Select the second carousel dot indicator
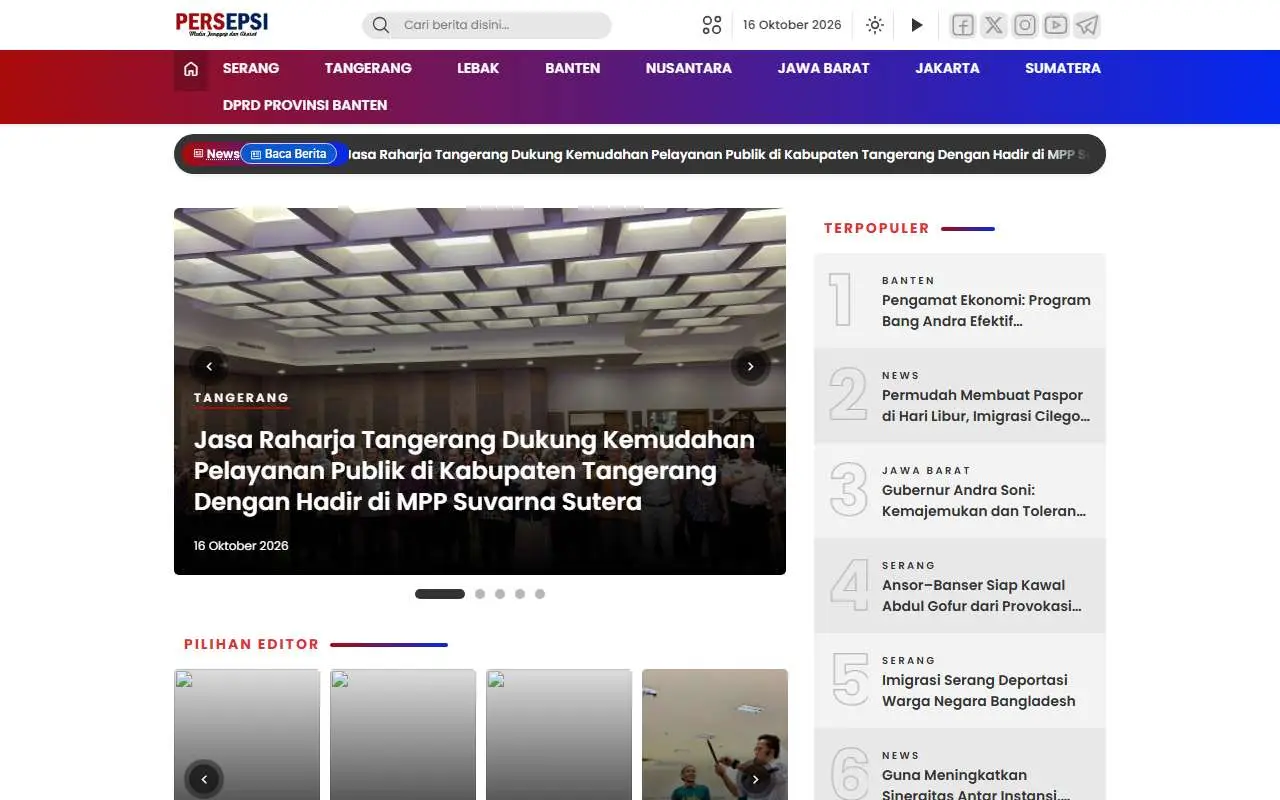This screenshot has height=800, width=1280. (x=480, y=594)
